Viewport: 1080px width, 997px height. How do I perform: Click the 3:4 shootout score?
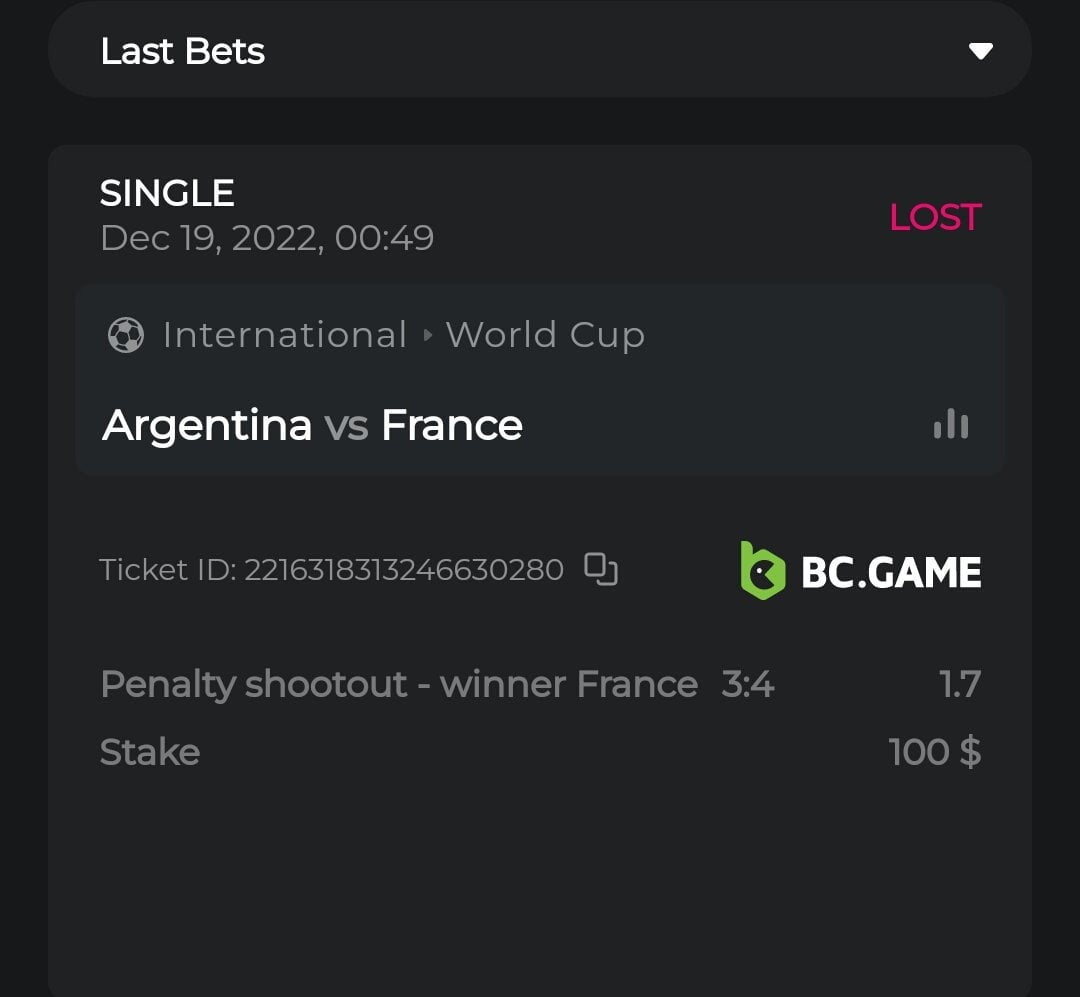(748, 685)
